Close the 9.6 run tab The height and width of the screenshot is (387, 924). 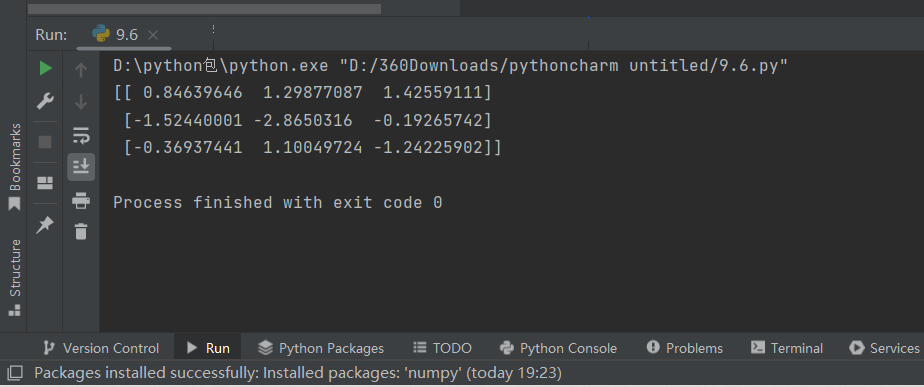coord(153,35)
